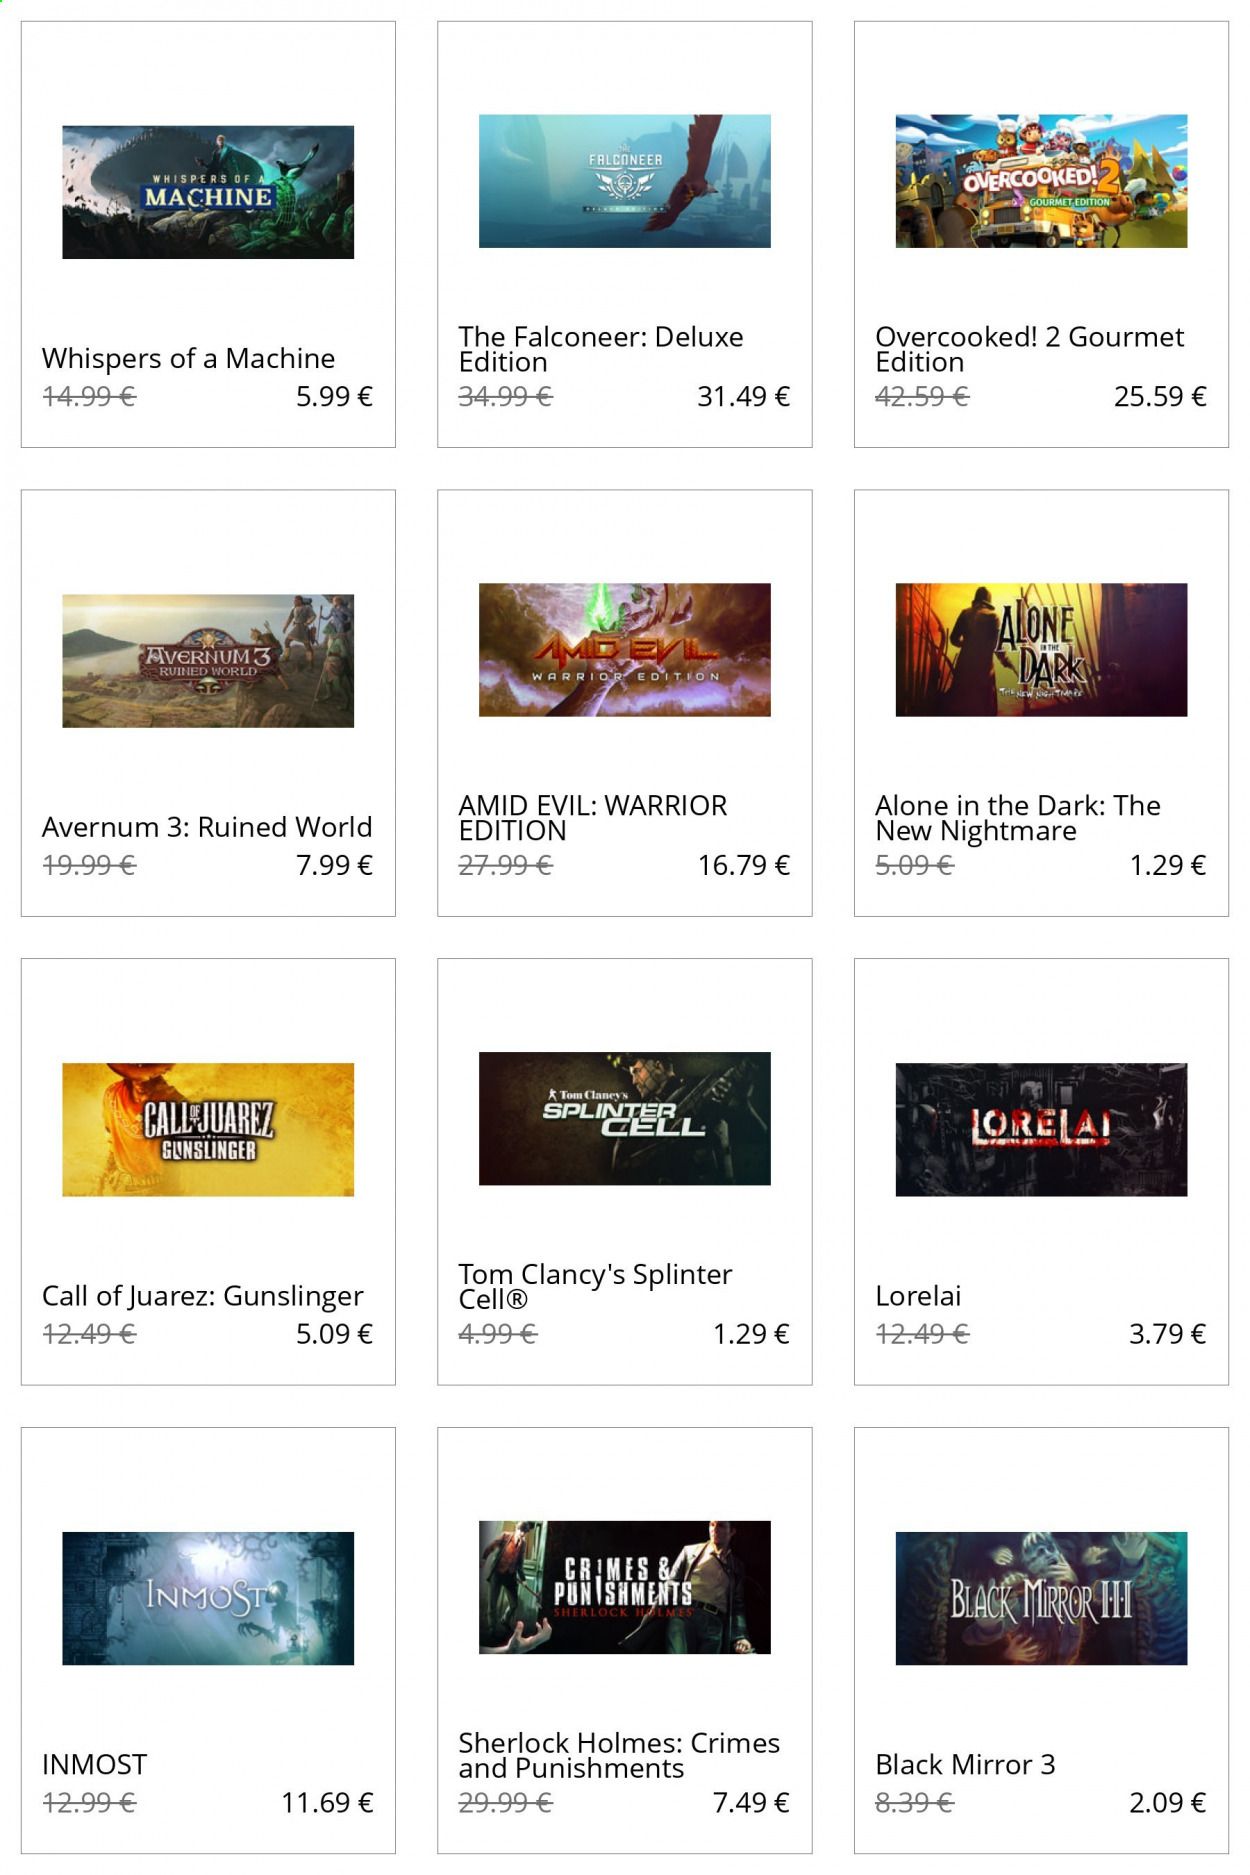The width and height of the screenshot is (1250, 1875).
Task: Open the Avernum 3 Ruined World cover
Action: (x=208, y=661)
